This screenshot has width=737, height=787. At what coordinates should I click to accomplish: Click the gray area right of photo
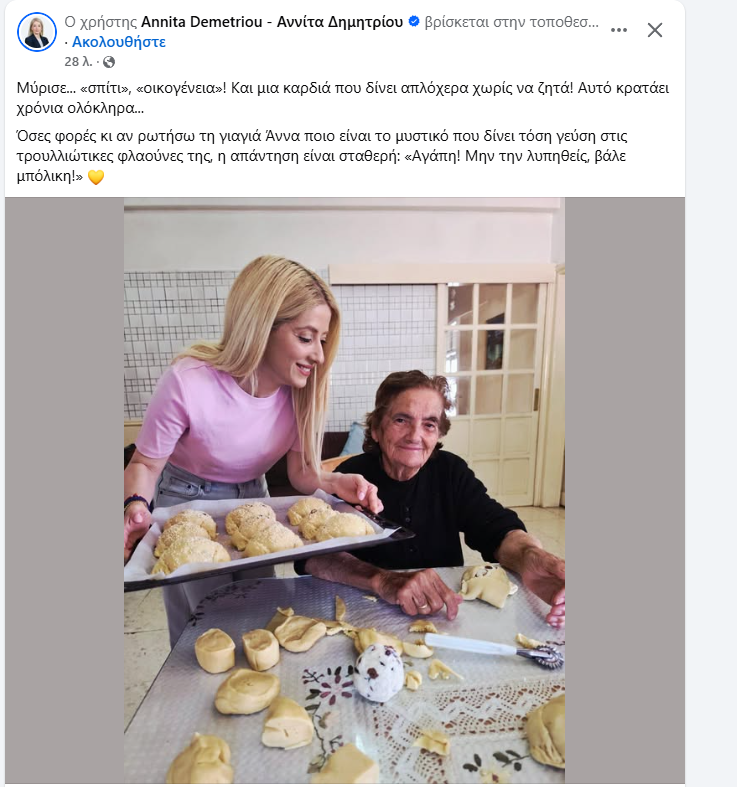(625, 490)
